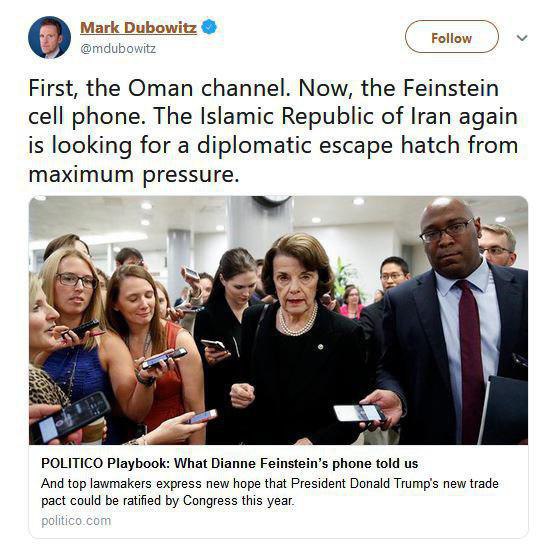The width and height of the screenshot is (557, 547).
Task: Visit the politico.com domain link
Action: click(76, 521)
